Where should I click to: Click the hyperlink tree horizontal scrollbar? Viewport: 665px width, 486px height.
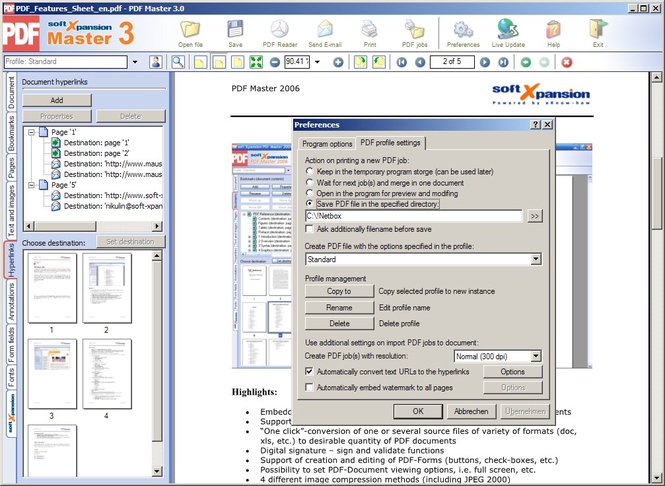pyautogui.click(x=92, y=226)
